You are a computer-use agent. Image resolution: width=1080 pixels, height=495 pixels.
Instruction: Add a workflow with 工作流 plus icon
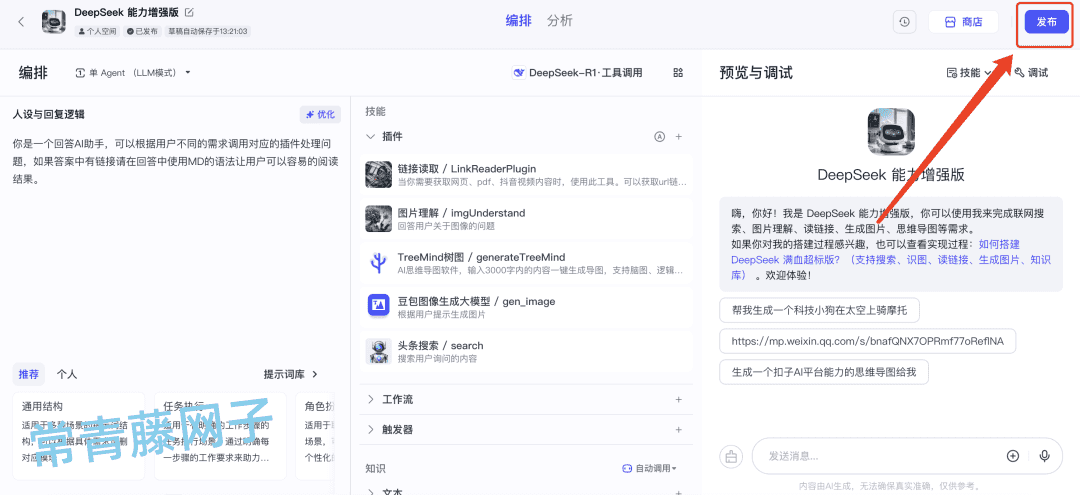678,400
